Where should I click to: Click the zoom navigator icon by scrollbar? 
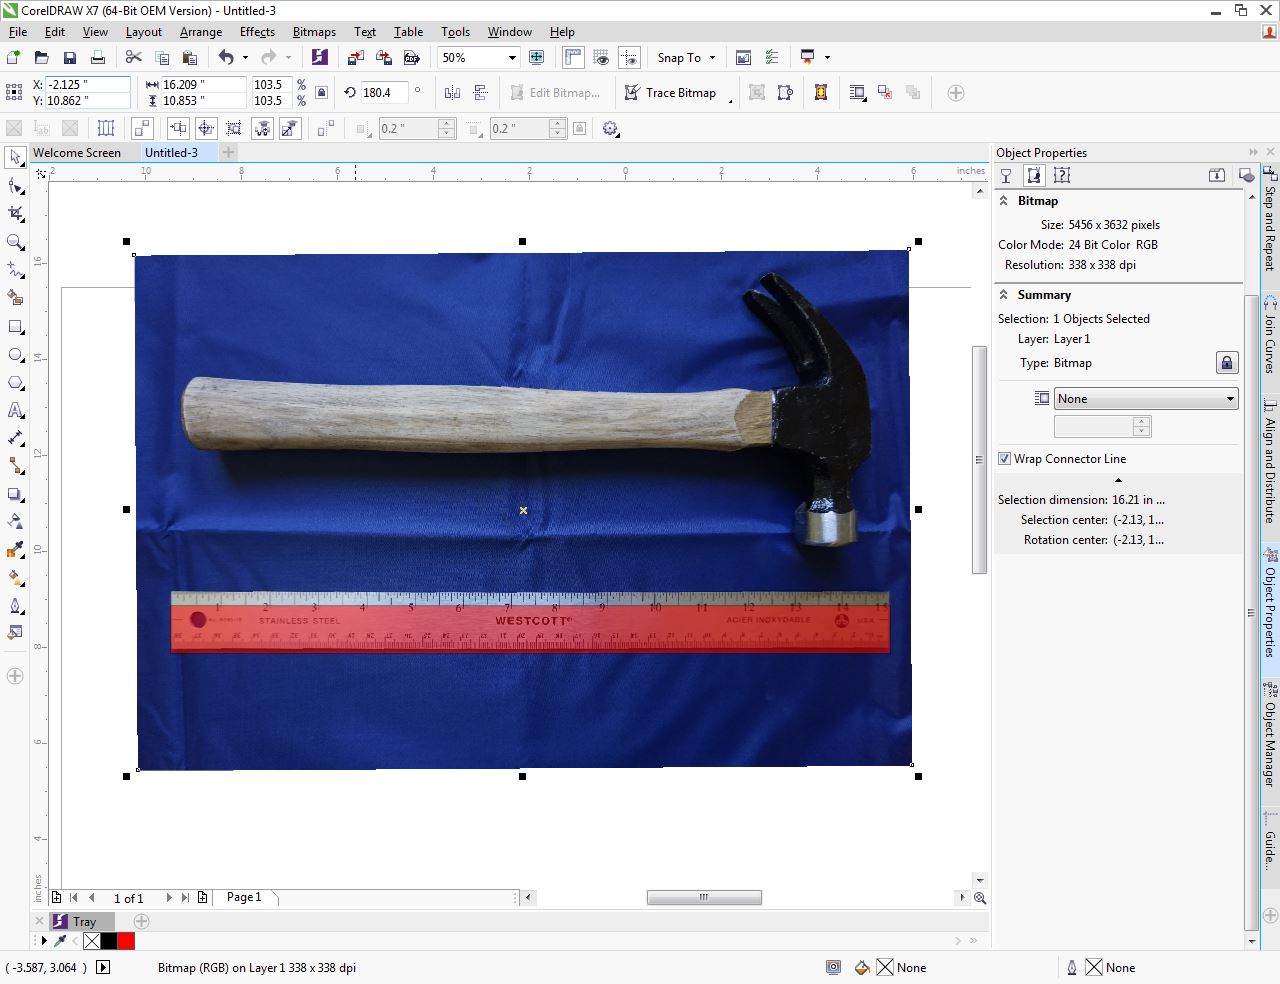point(980,898)
